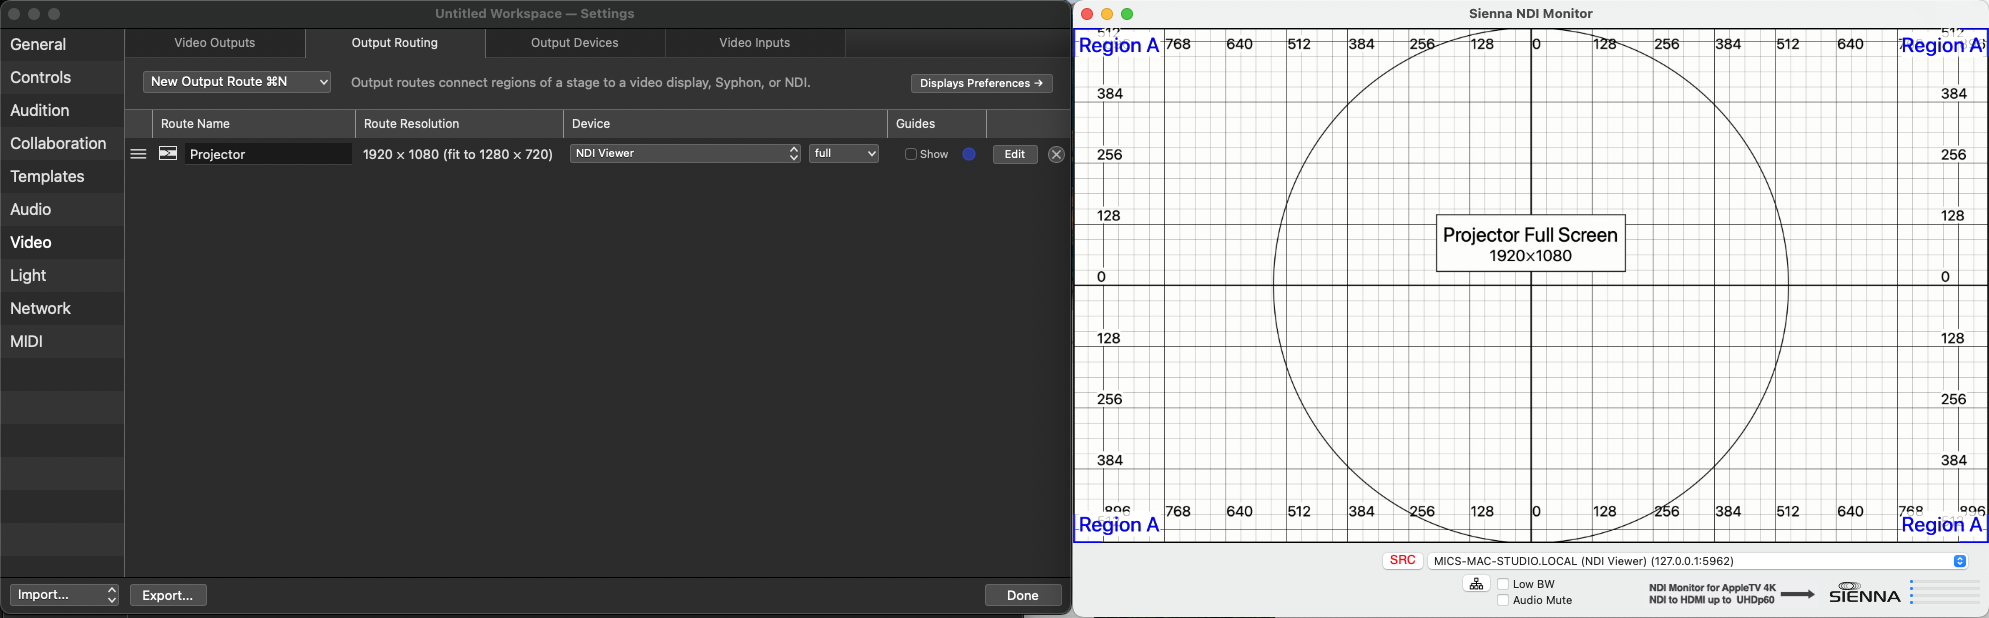Screen dimensions: 1989x618
Task: Open the Video Inputs tab
Action: coord(755,43)
